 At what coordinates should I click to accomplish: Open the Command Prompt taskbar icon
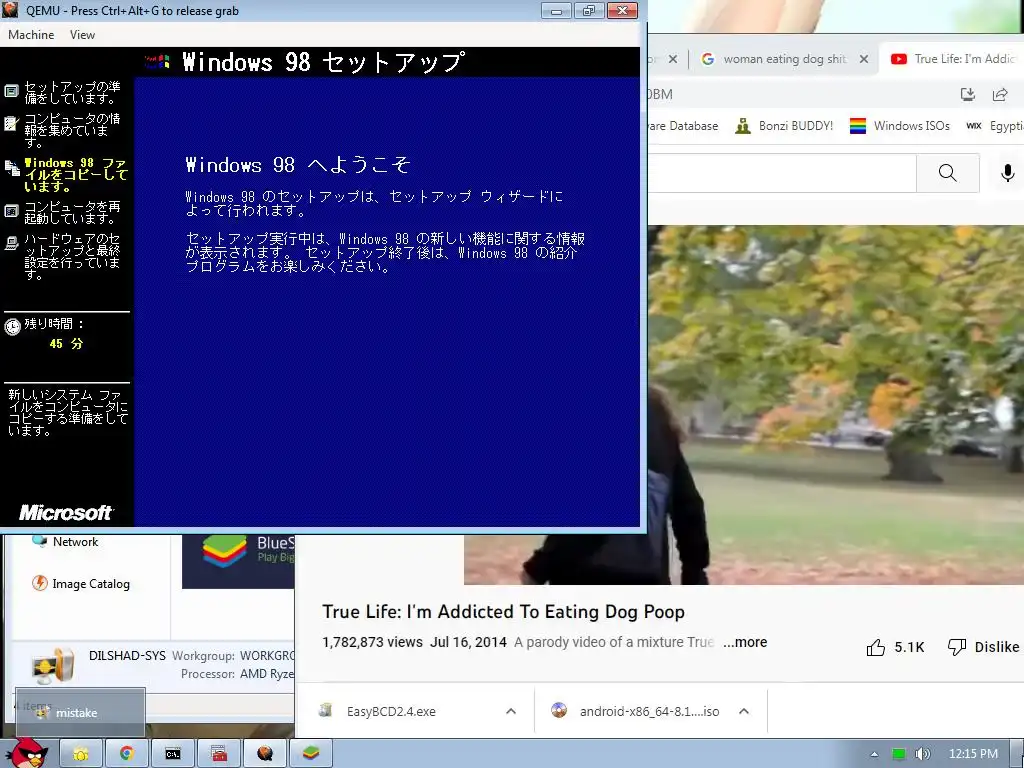[x=172, y=754]
